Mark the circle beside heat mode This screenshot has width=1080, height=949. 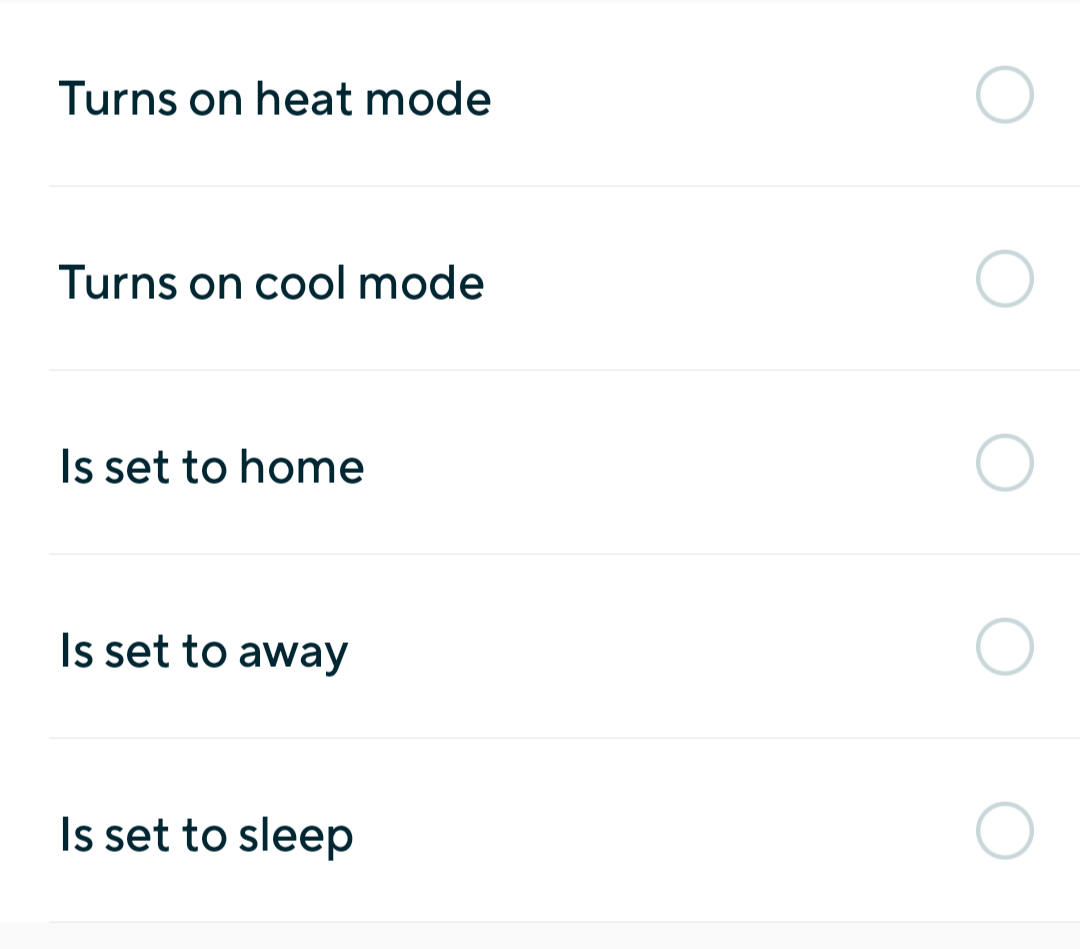(x=1004, y=94)
